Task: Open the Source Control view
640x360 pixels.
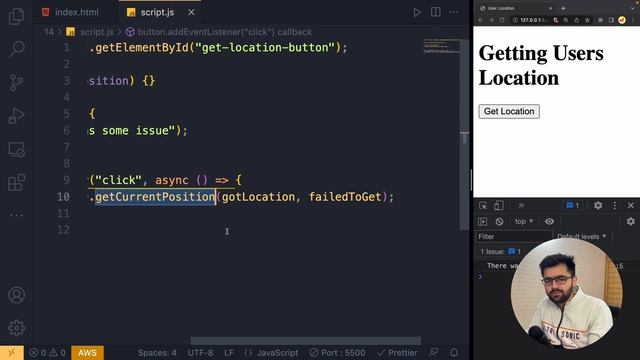Action: (16, 82)
